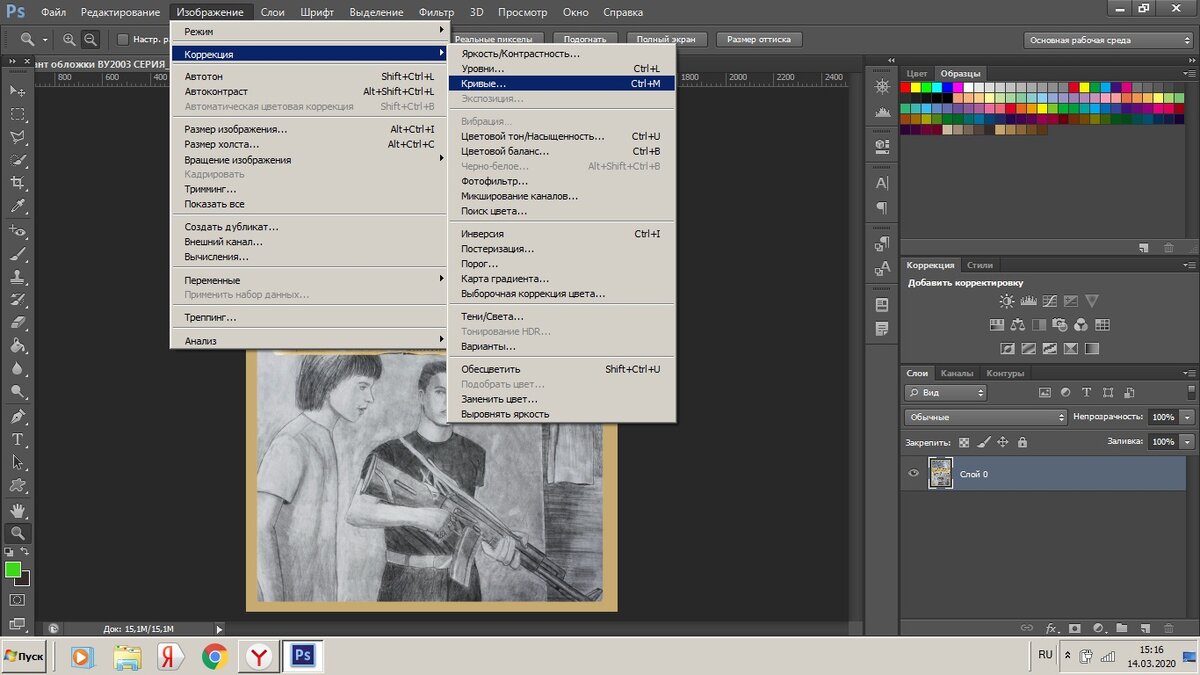Expand the Непрозрачность opacity dropdown arrow
This screenshot has width=1200, height=675.
click(1187, 417)
